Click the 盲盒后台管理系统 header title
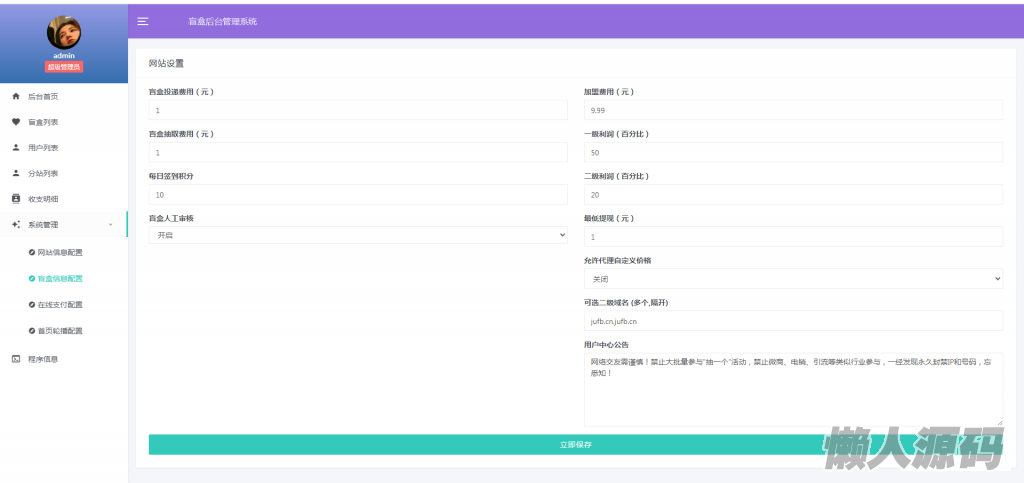The height and width of the screenshot is (483, 1024). tap(222, 22)
